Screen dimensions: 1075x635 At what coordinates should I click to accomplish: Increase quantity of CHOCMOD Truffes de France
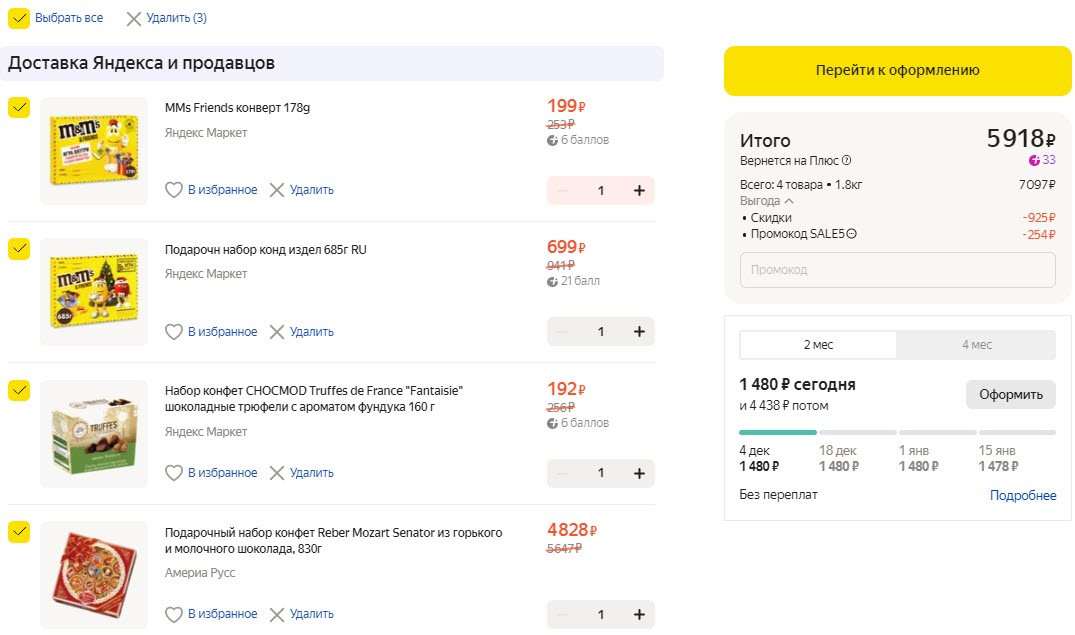(x=640, y=473)
